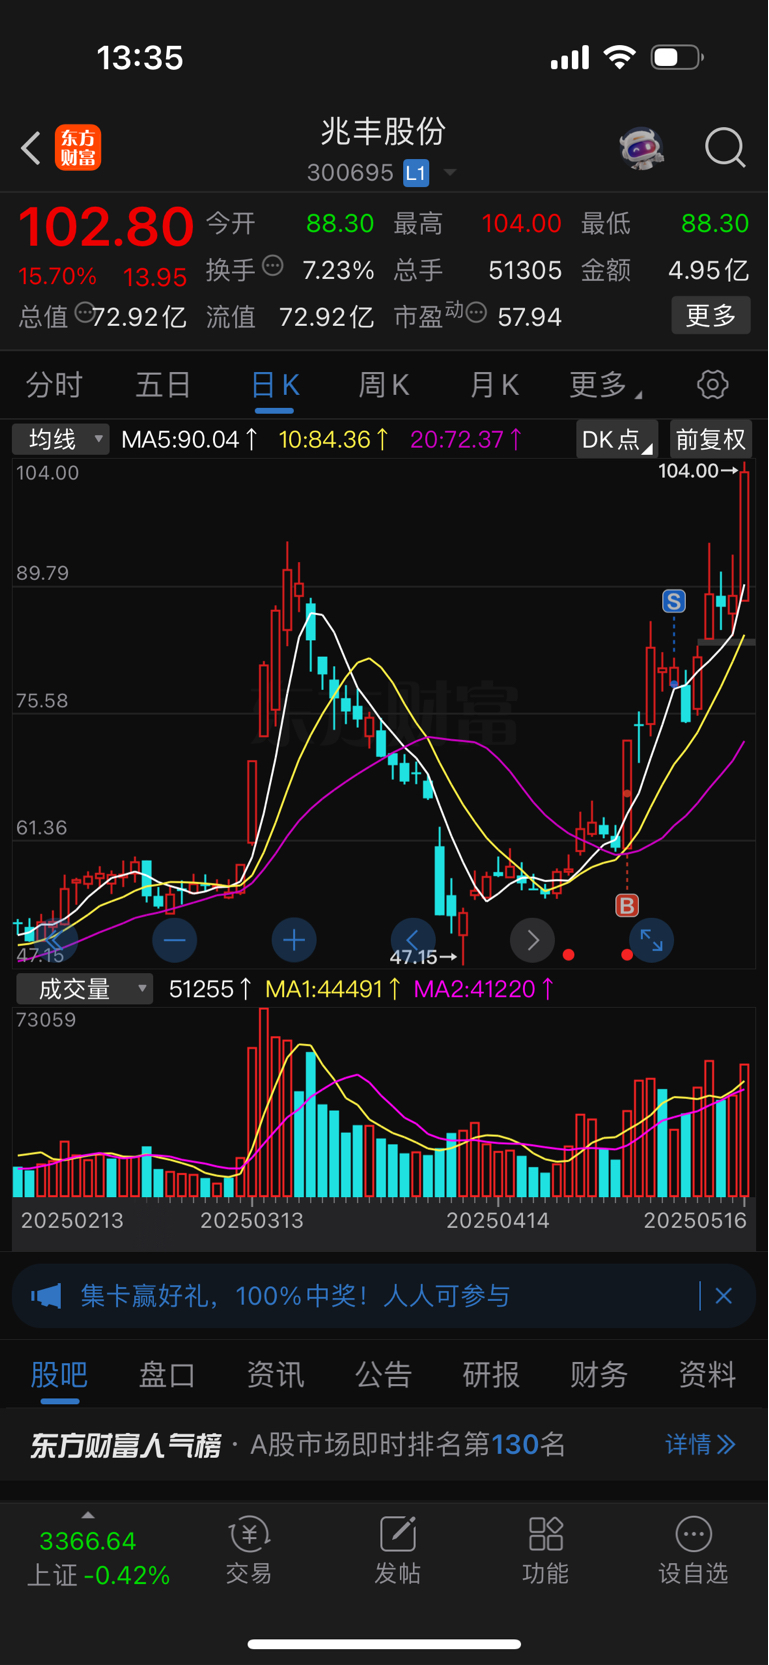Open 交易 trading icon
769x1665 pixels.
tap(249, 1551)
